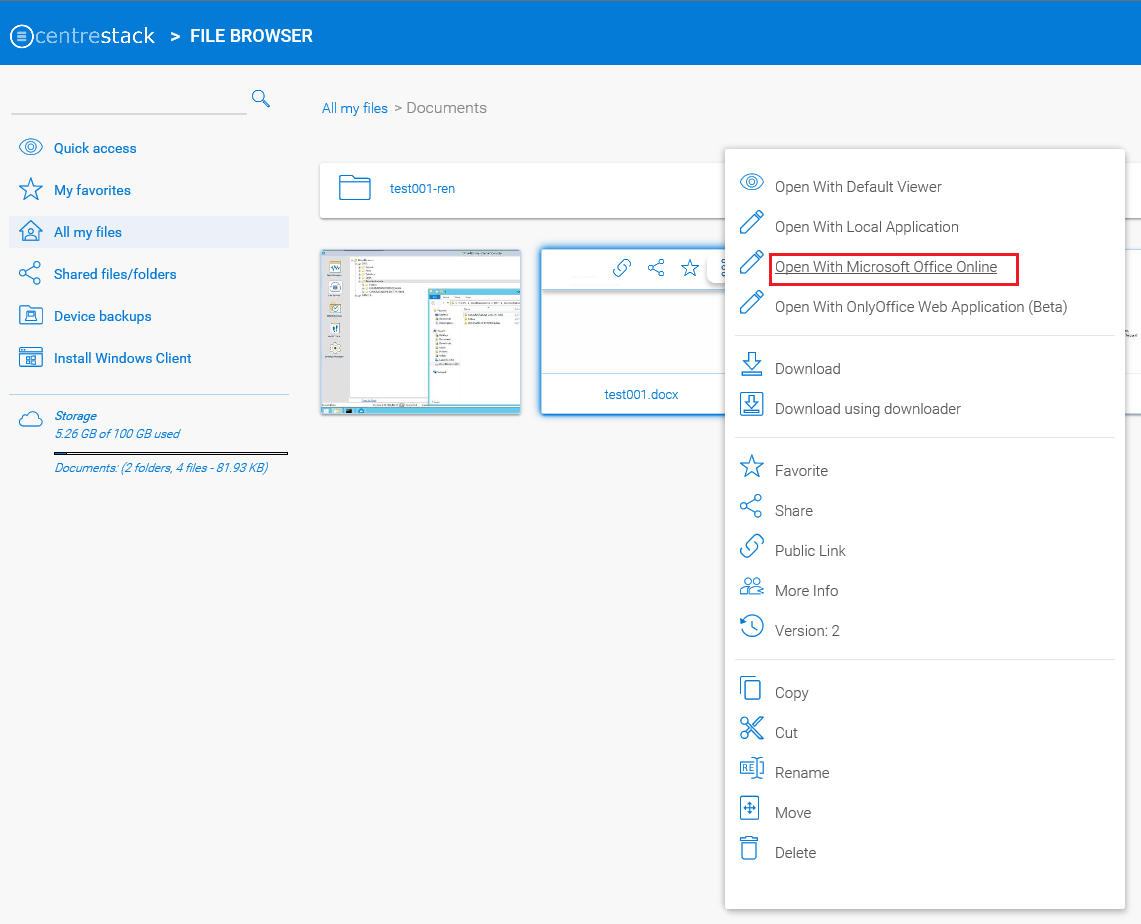Click the test001-ren folder icon

coord(355,188)
